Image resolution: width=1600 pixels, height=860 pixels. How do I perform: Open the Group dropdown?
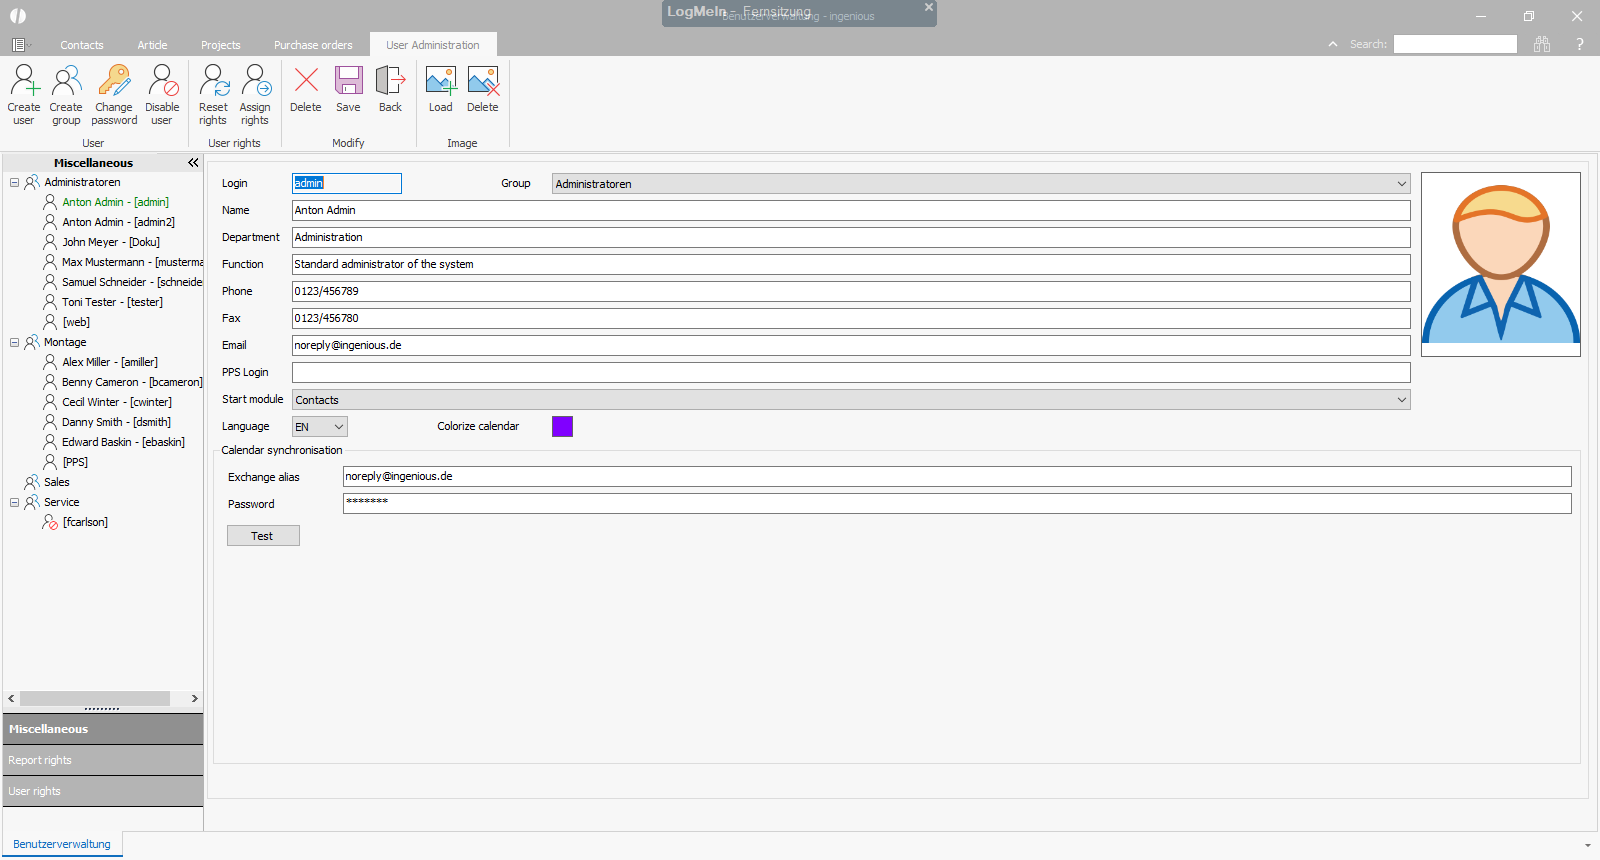pos(1401,184)
